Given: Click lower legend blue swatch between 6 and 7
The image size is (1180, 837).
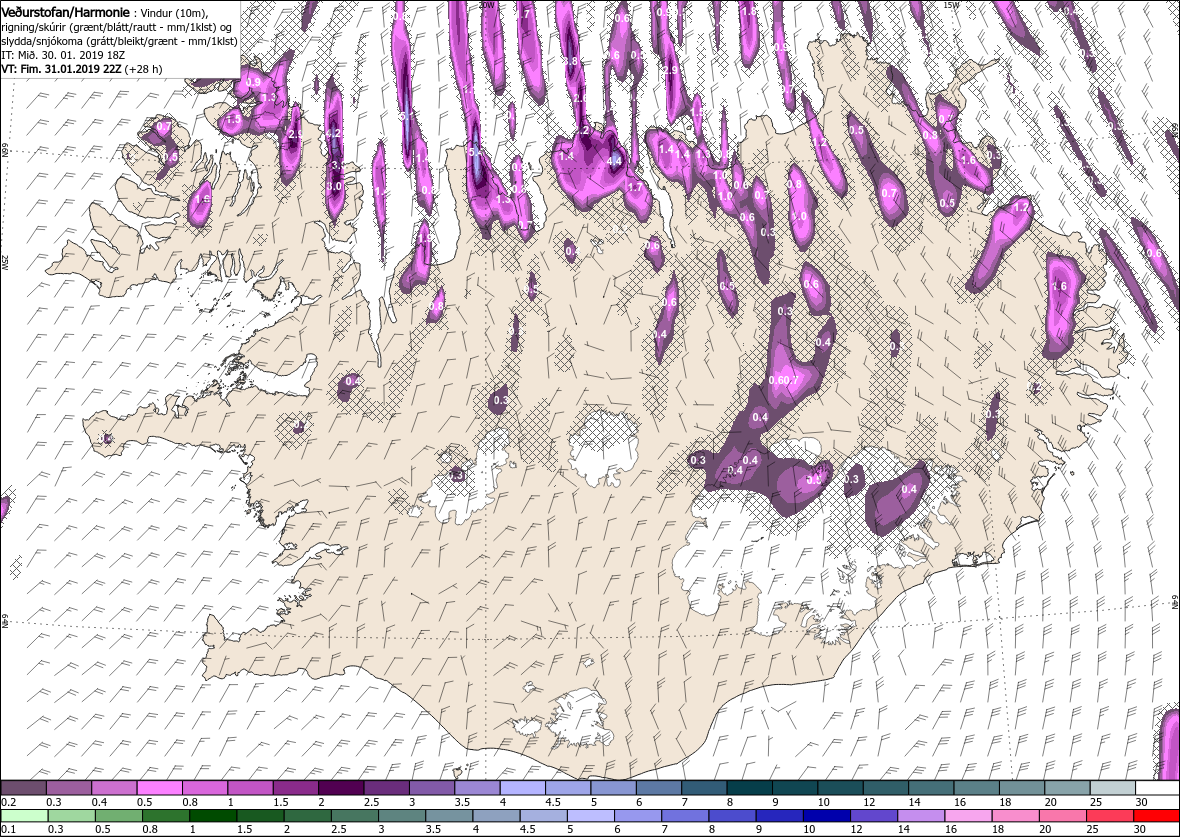Looking at the screenshot, I should (x=637, y=816).
